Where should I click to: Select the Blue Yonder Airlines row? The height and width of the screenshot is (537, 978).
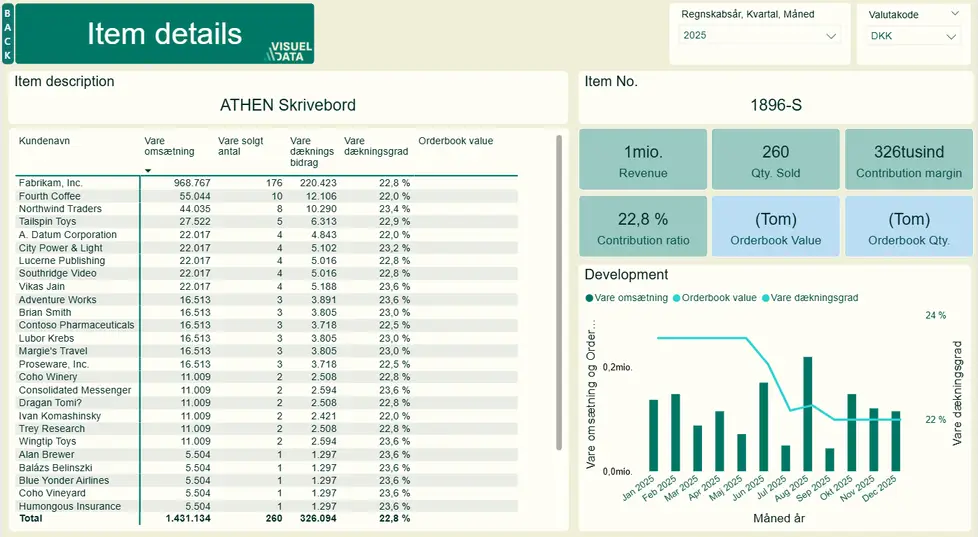[x=266, y=481]
